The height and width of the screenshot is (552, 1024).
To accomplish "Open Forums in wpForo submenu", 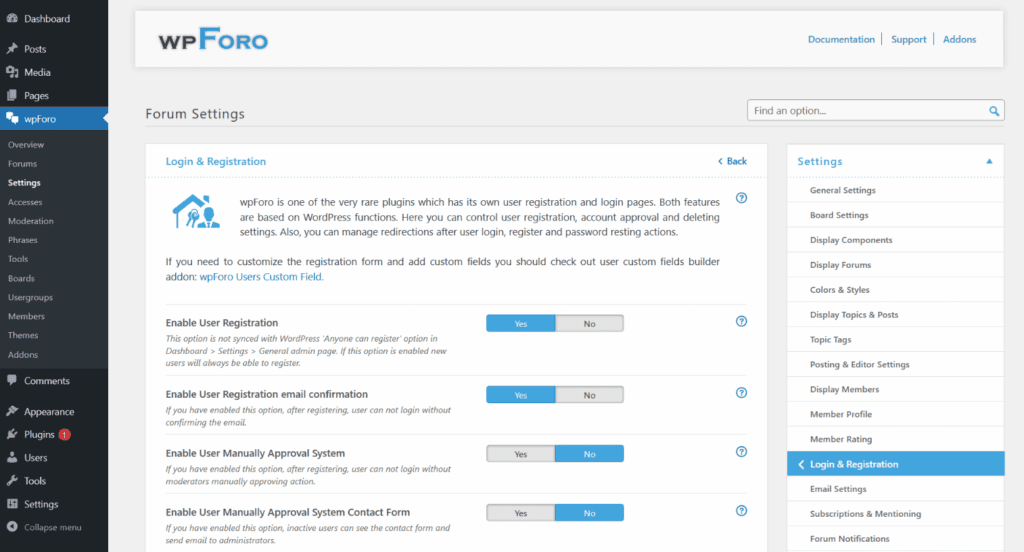I will [22, 163].
